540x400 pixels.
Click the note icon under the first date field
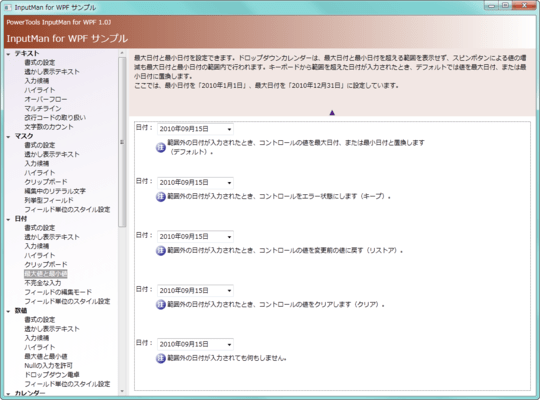pyautogui.click(x=161, y=147)
